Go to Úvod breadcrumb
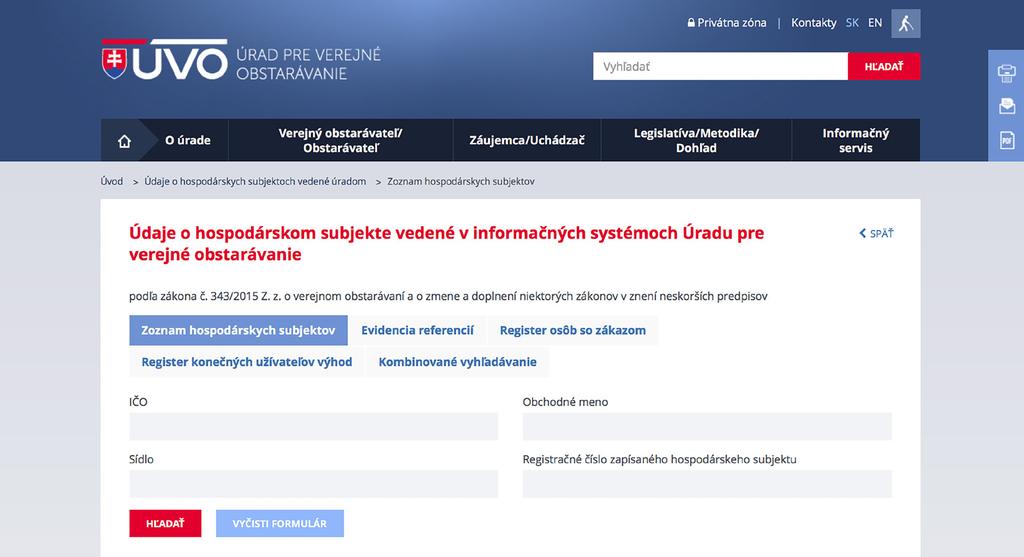Image resolution: width=1024 pixels, height=557 pixels. [112, 182]
